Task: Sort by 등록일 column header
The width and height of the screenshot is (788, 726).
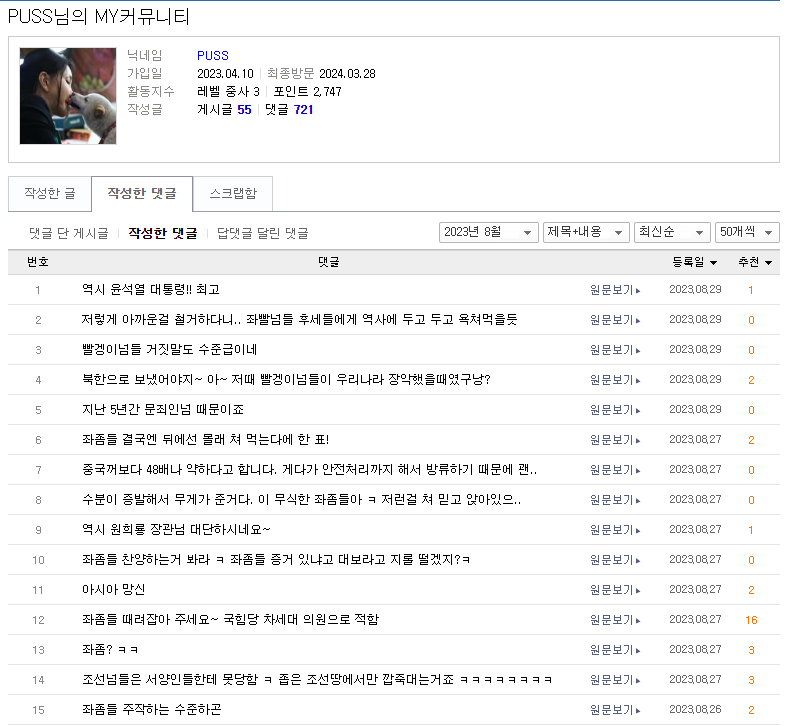Action: tap(694, 262)
